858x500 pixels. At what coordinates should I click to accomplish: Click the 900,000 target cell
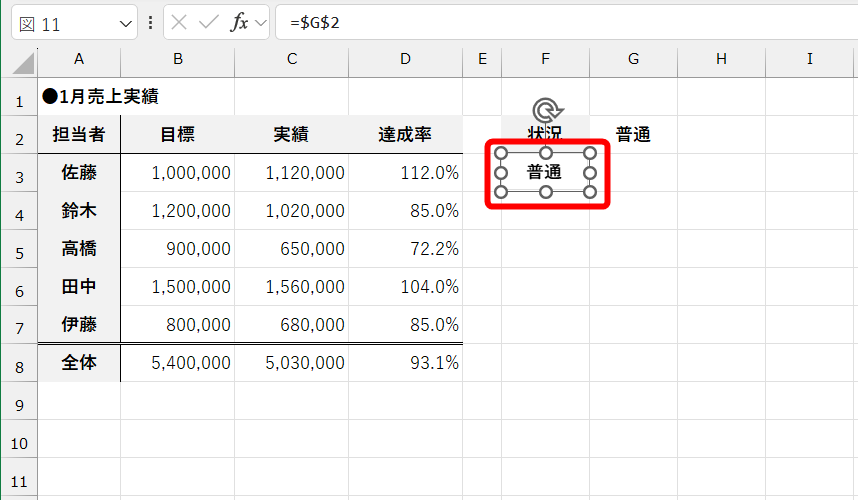click(178, 249)
